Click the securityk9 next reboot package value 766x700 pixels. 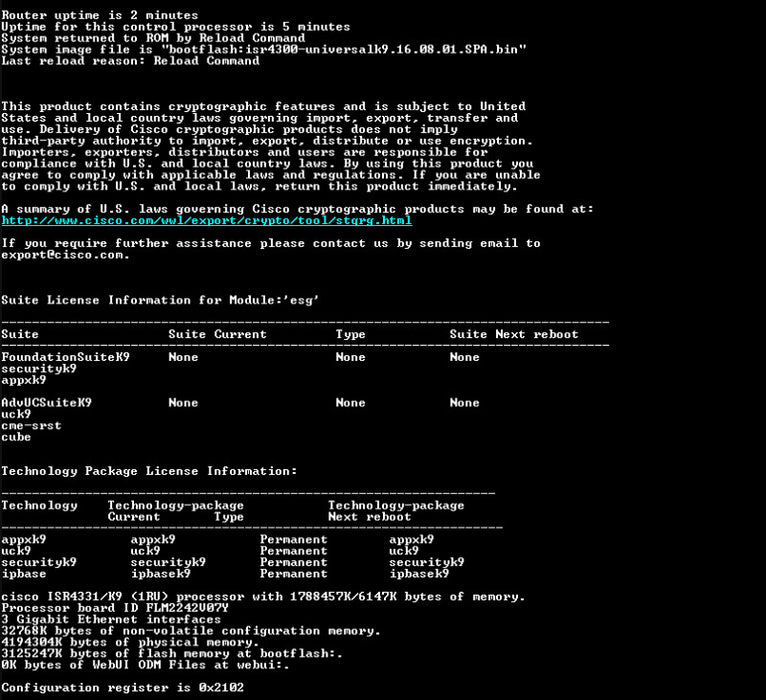coord(427,562)
